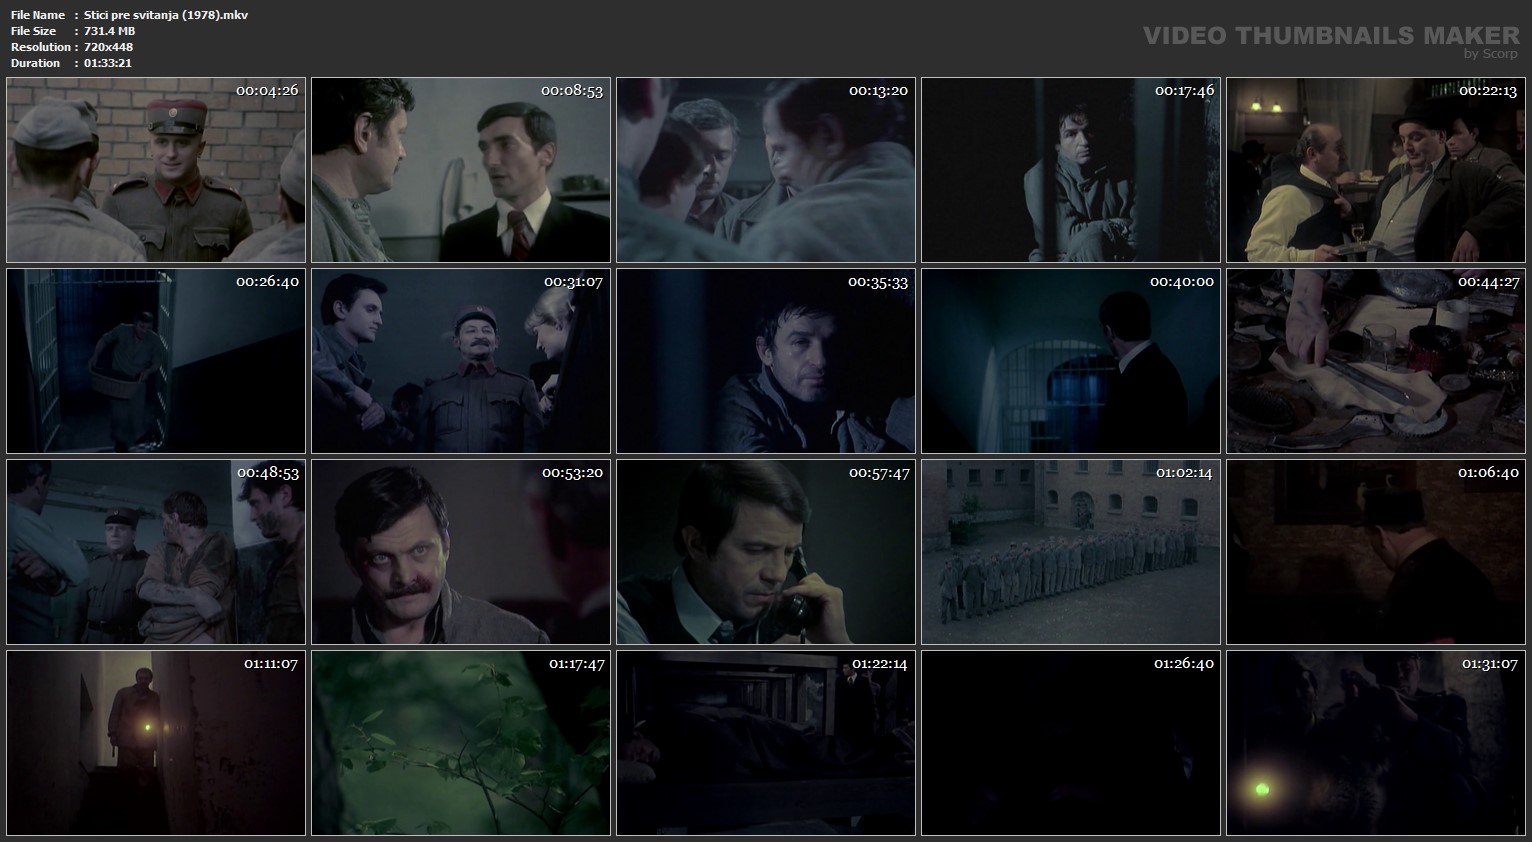Select the thumbnail marked 00:22:13
1532x842 pixels.
1376,170
